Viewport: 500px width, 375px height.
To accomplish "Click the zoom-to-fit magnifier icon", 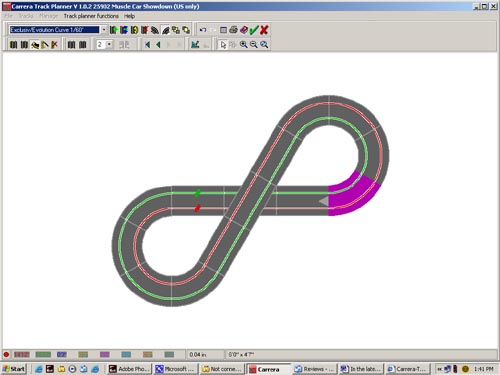I will click(x=264, y=44).
